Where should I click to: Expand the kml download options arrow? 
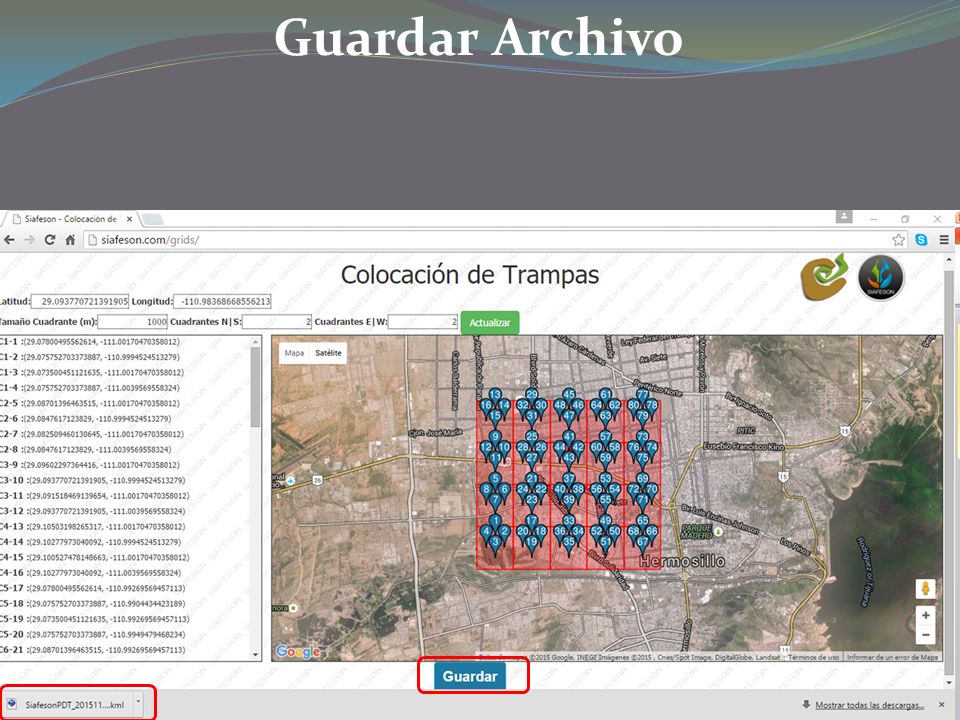point(139,703)
